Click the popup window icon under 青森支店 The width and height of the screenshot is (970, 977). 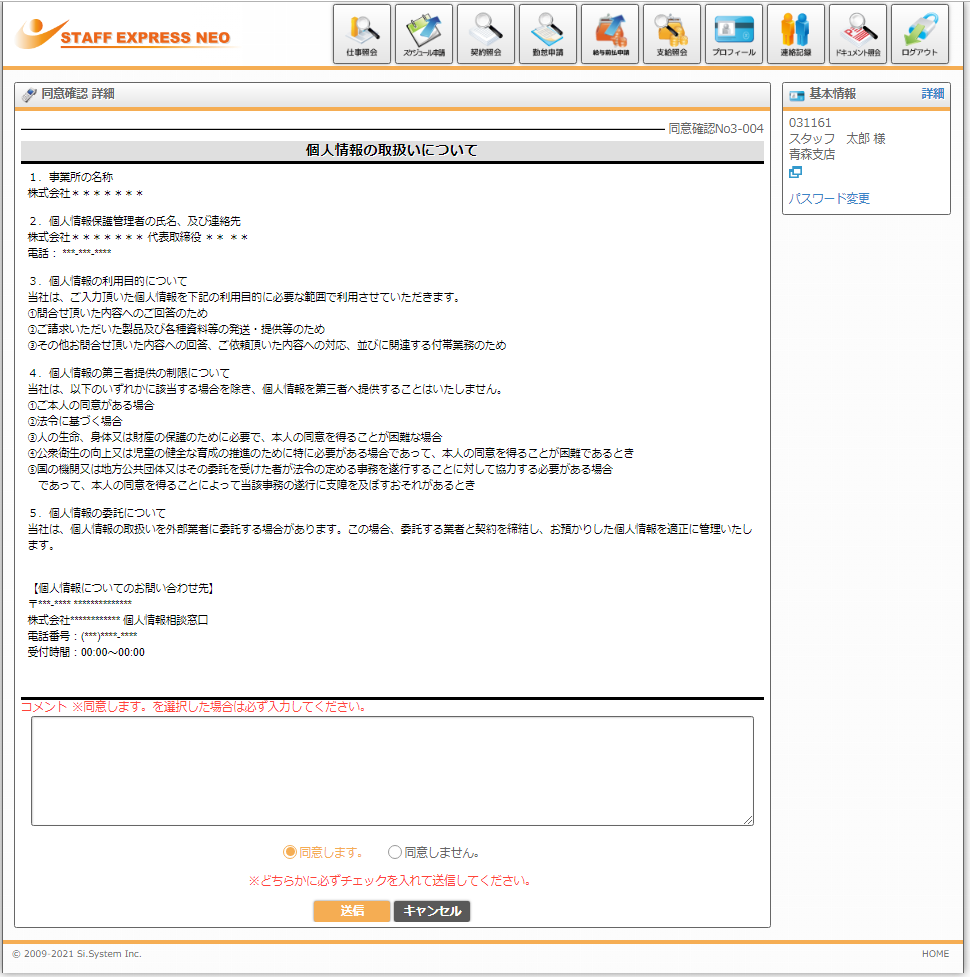[x=795, y=172]
